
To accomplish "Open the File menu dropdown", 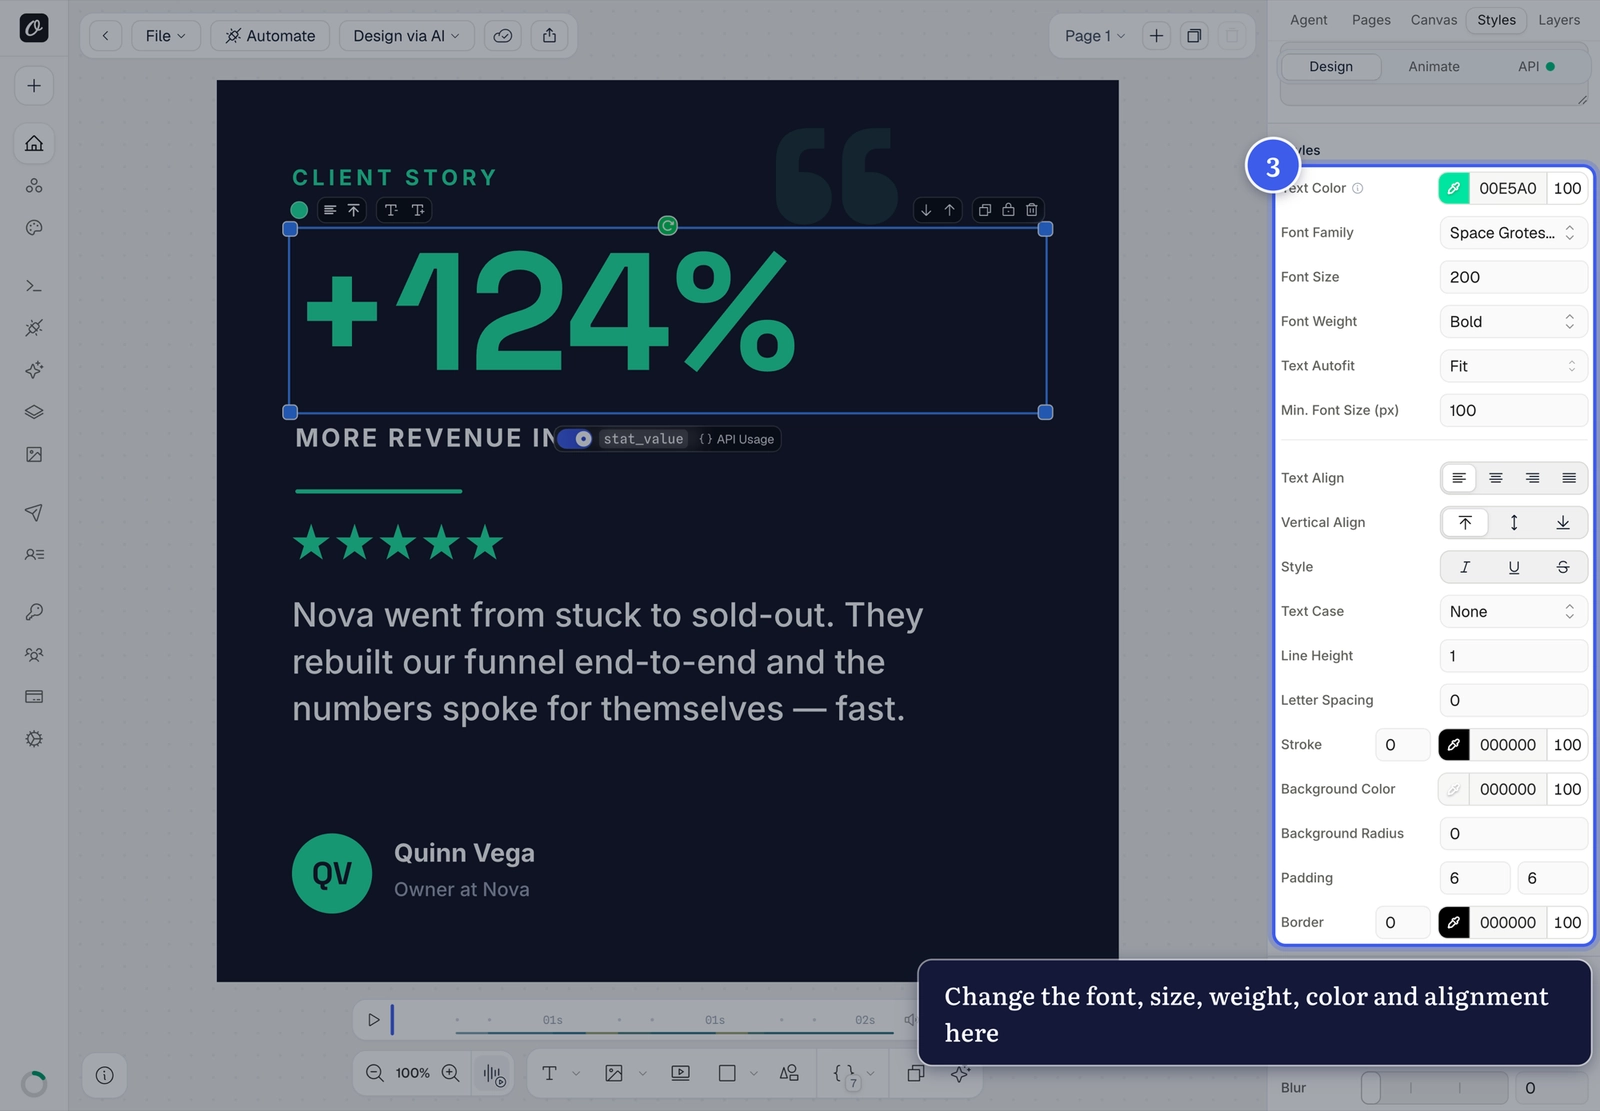I will pos(165,36).
